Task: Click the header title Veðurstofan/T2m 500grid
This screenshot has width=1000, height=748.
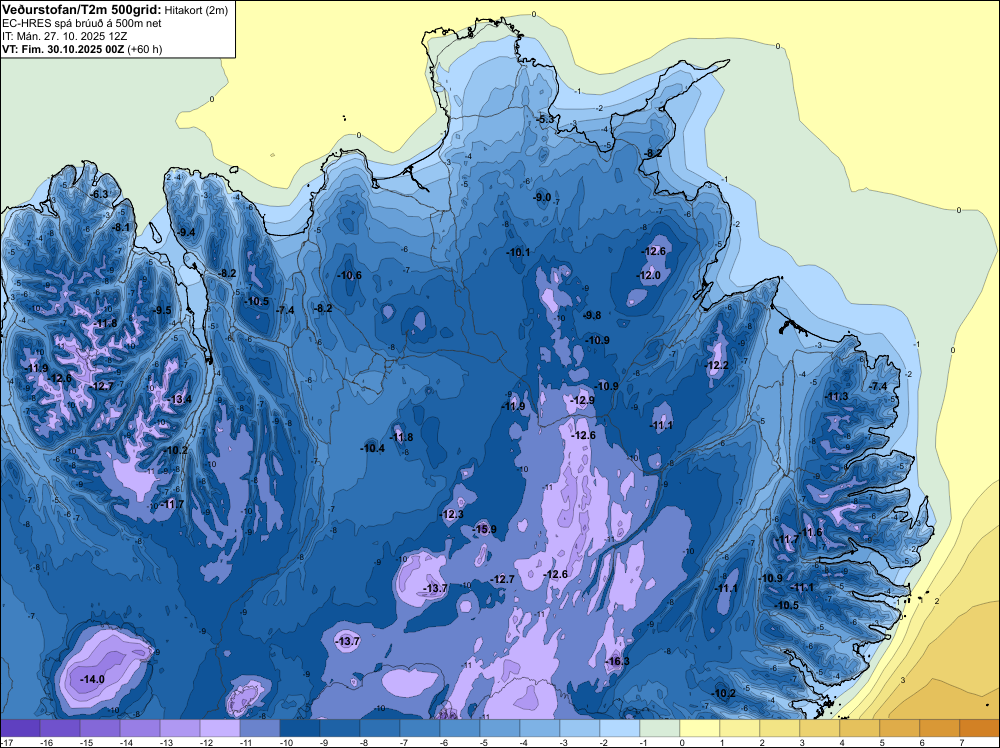Action: [82, 10]
